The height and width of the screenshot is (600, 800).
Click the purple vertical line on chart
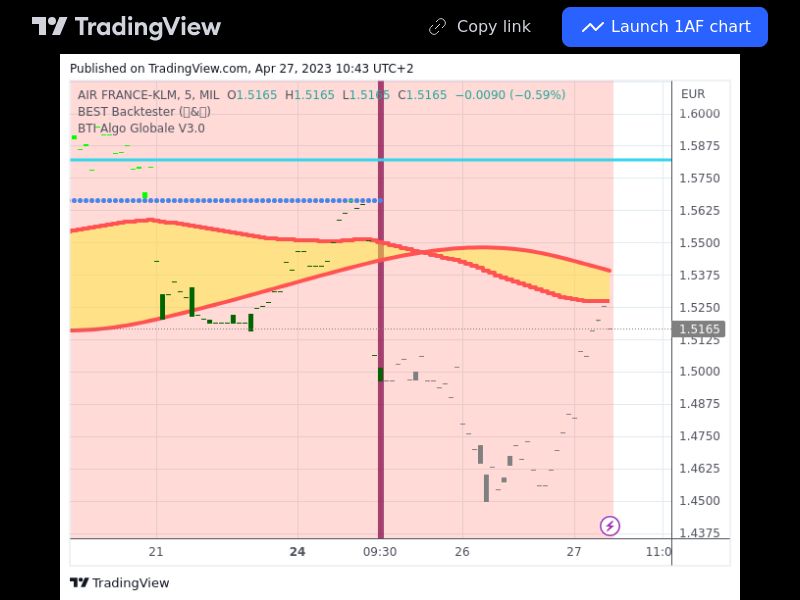[x=381, y=309]
